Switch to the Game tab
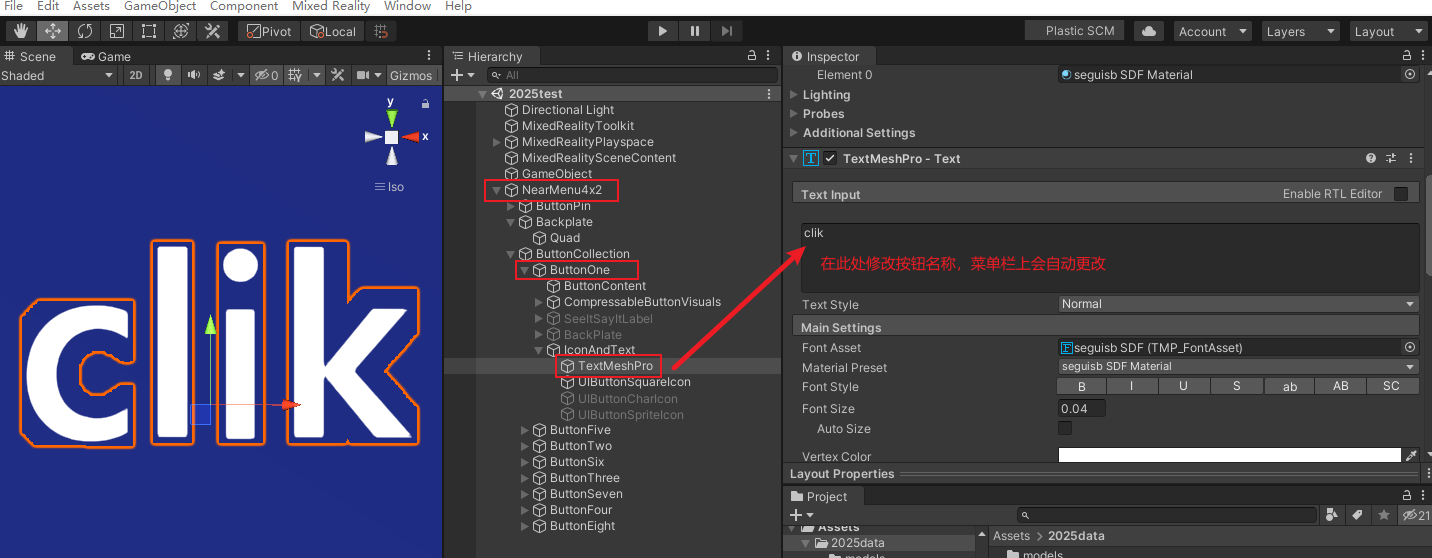Image resolution: width=1432 pixels, height=558 pixels. click(x=106, y=56)
